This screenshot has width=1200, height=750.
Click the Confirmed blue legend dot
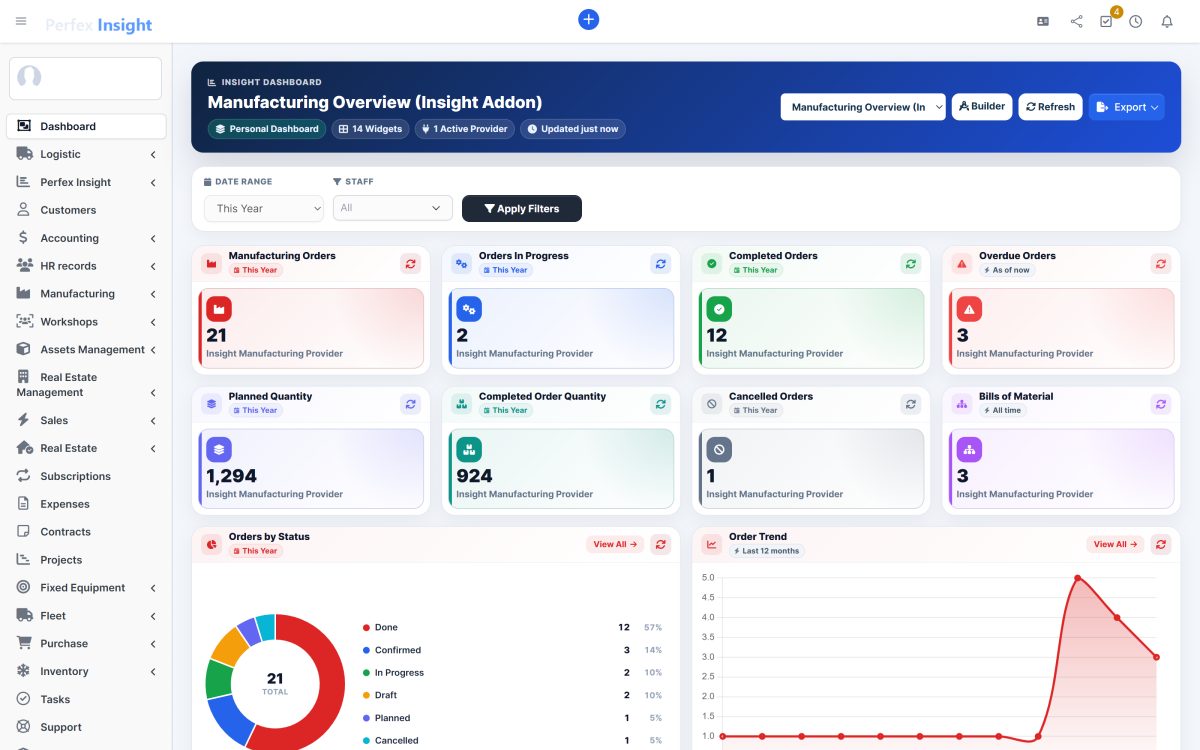(x=366, y=650)
